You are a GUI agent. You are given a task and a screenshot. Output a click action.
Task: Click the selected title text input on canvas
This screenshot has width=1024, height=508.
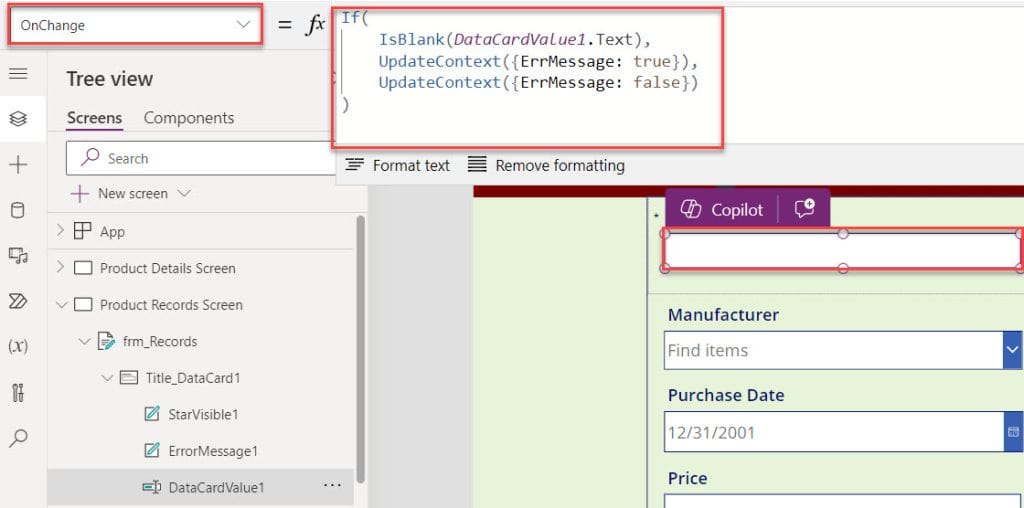(842, 251)
